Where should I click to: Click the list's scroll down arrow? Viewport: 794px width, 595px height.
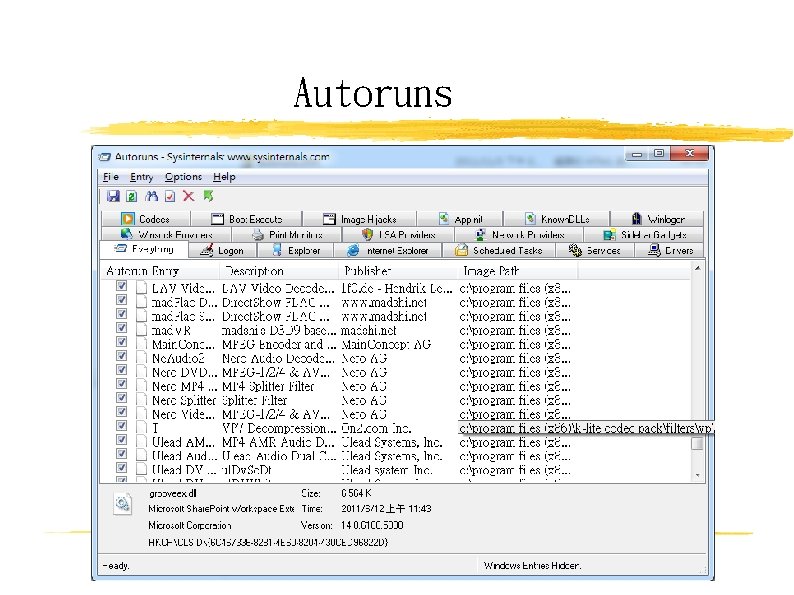click(x=697, y=473)
